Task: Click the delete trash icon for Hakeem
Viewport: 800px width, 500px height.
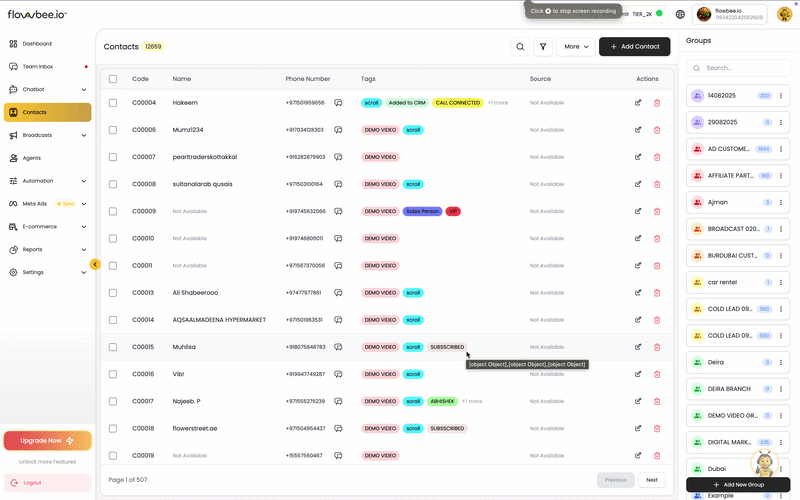Action: tap(657, 102)
